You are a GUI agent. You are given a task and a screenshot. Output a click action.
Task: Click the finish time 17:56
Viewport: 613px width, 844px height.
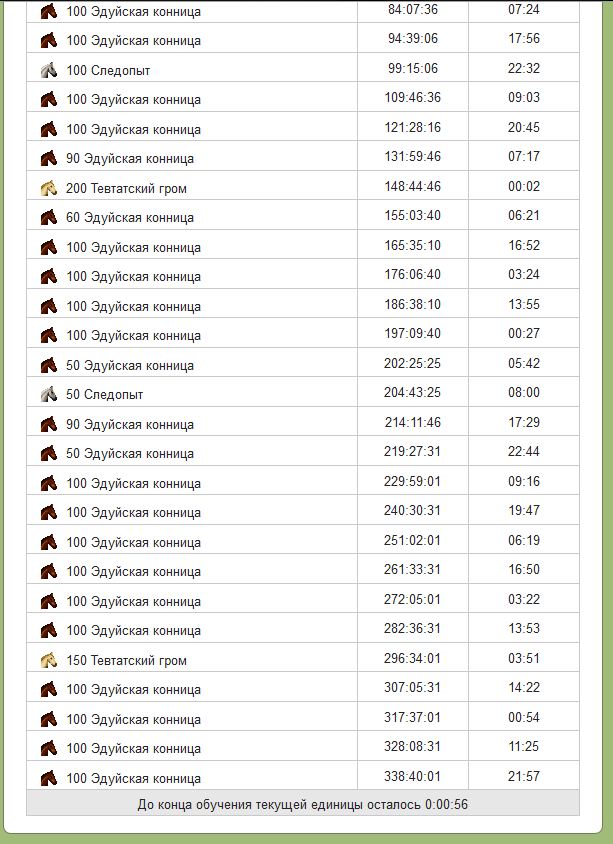524,38
